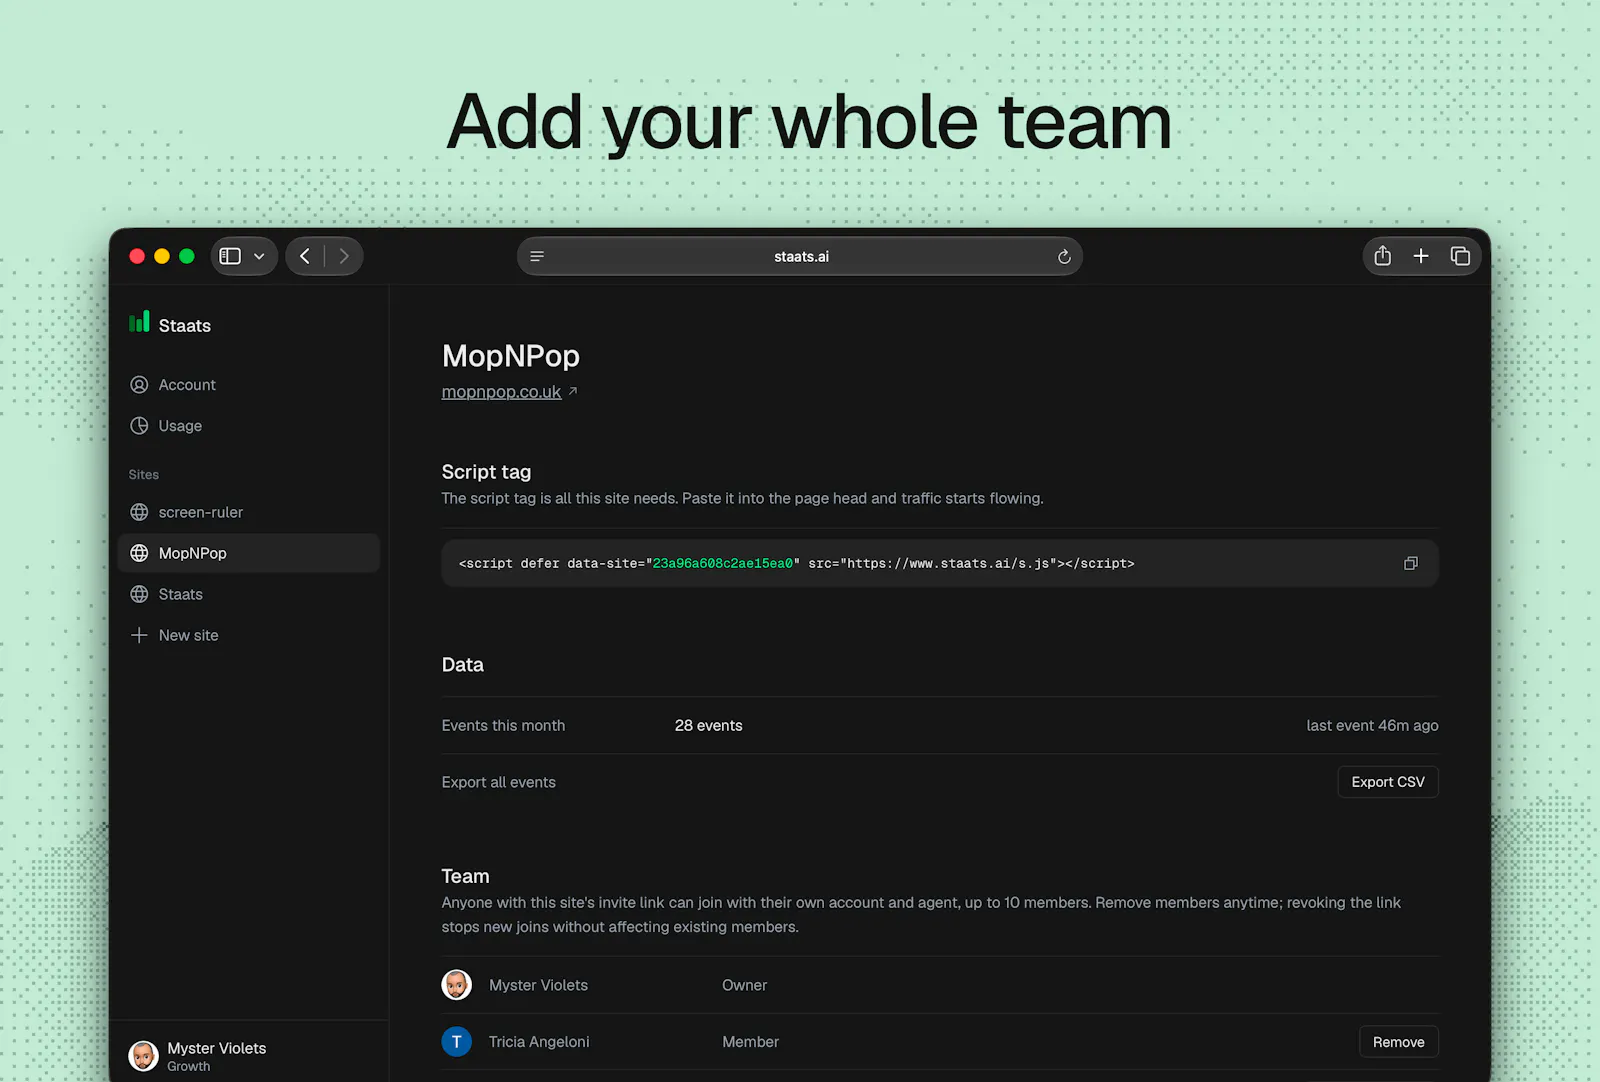Screen dimensions: 1600x1082
Task: Open the mopnpop.co.uk link
Action: [501, 392]
